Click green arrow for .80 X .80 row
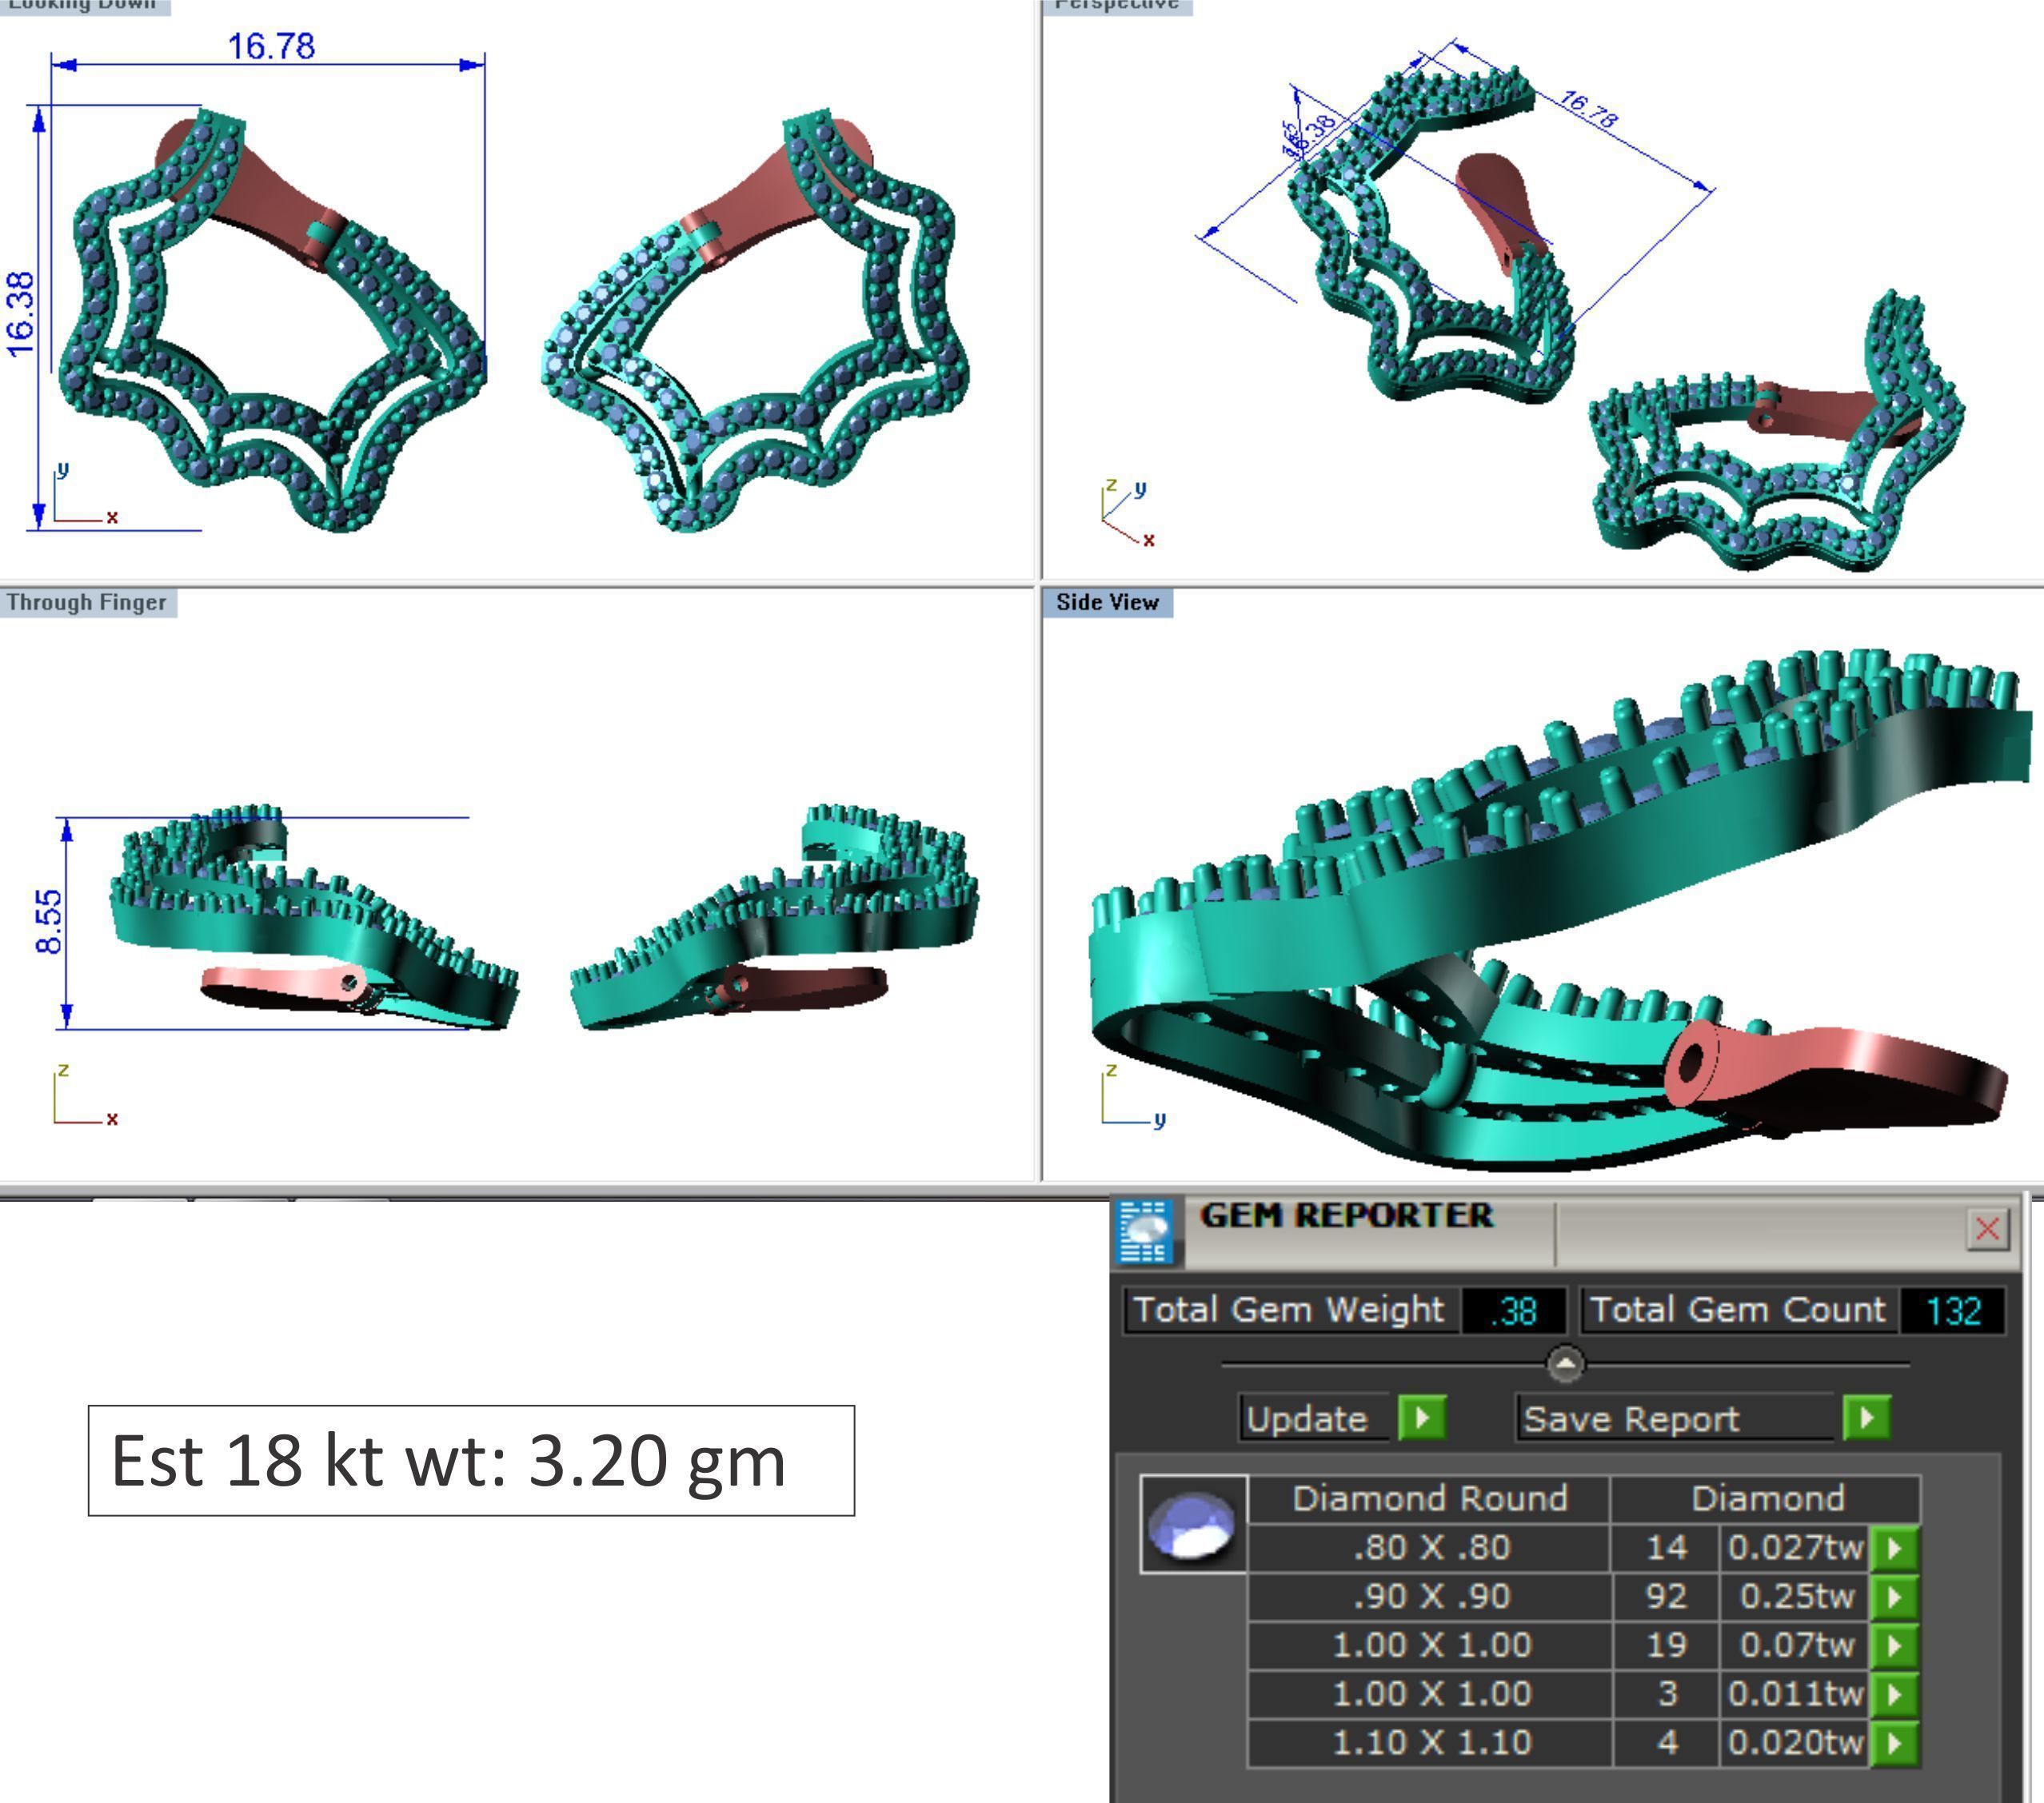The height and width of the screenshot is (1803, 2044). (1894, 1548)
